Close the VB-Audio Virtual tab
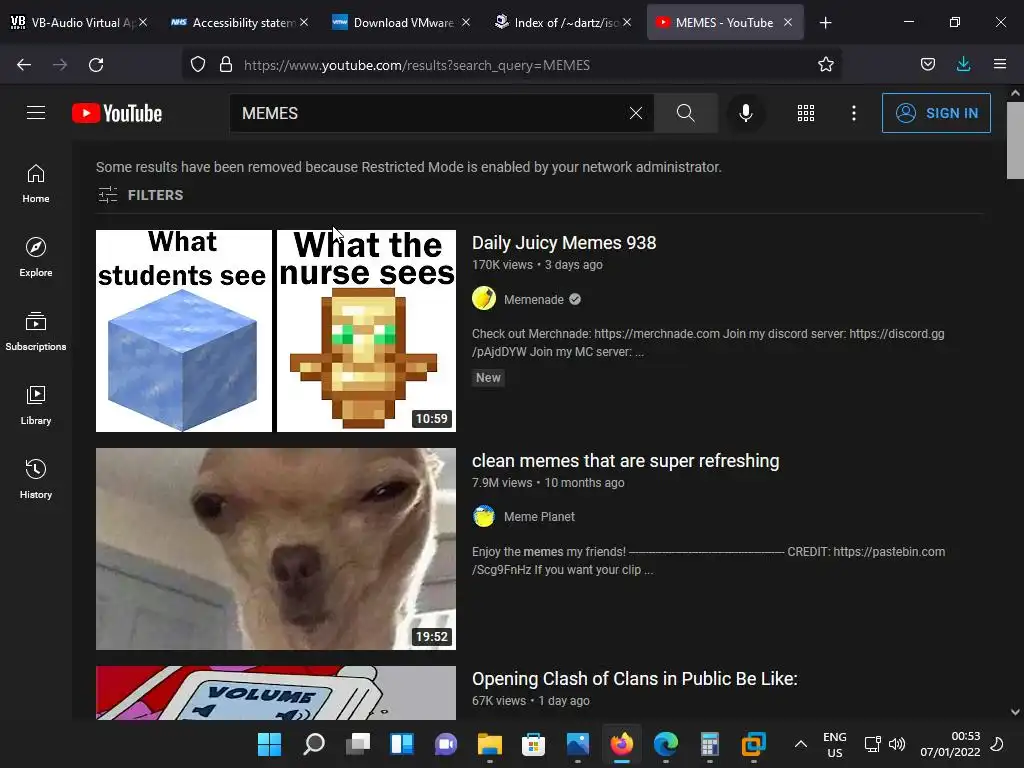 point(143,22)
